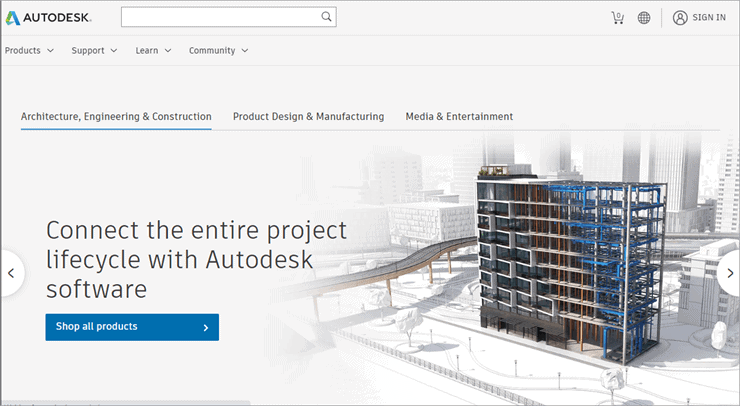This screenshot has height=406, width=740.
Task: Open the shopping cart
Action: click(617, 18)
